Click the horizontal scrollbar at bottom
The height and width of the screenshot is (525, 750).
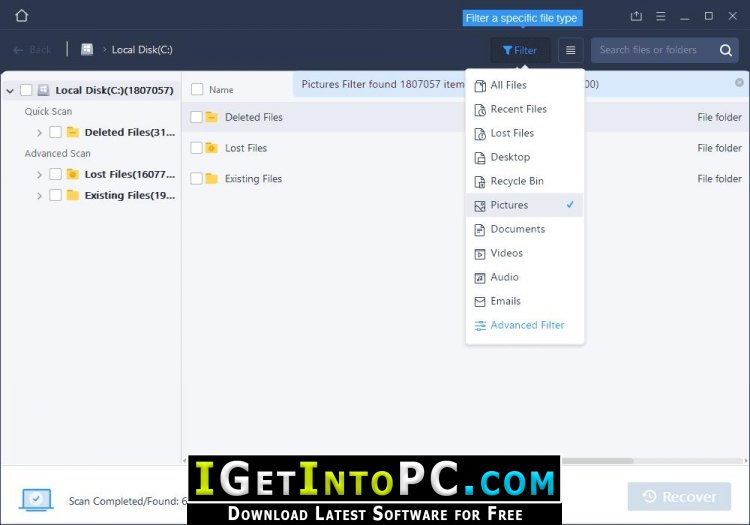pyautogui.click(x=598, y=461)
